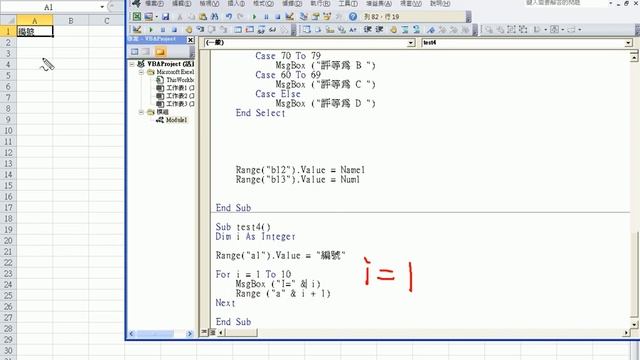Click the Save icon in the VBA toolbar
The image size is (640, 360).
pos(165,16)
